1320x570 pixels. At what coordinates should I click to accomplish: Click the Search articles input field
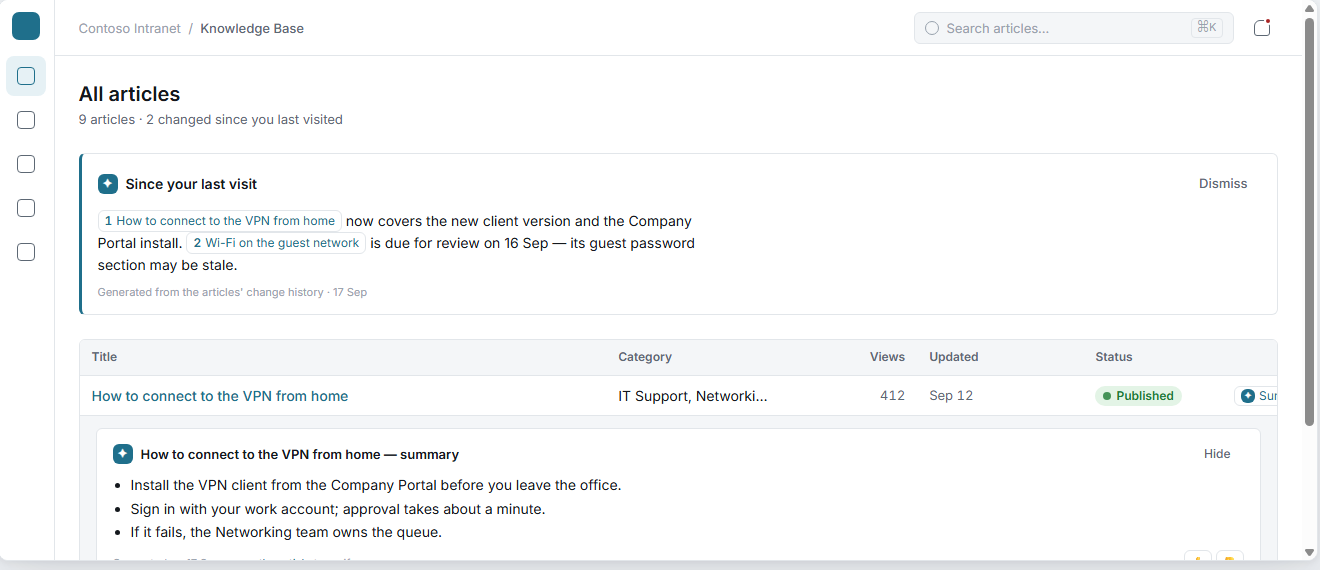point(1074,28)
